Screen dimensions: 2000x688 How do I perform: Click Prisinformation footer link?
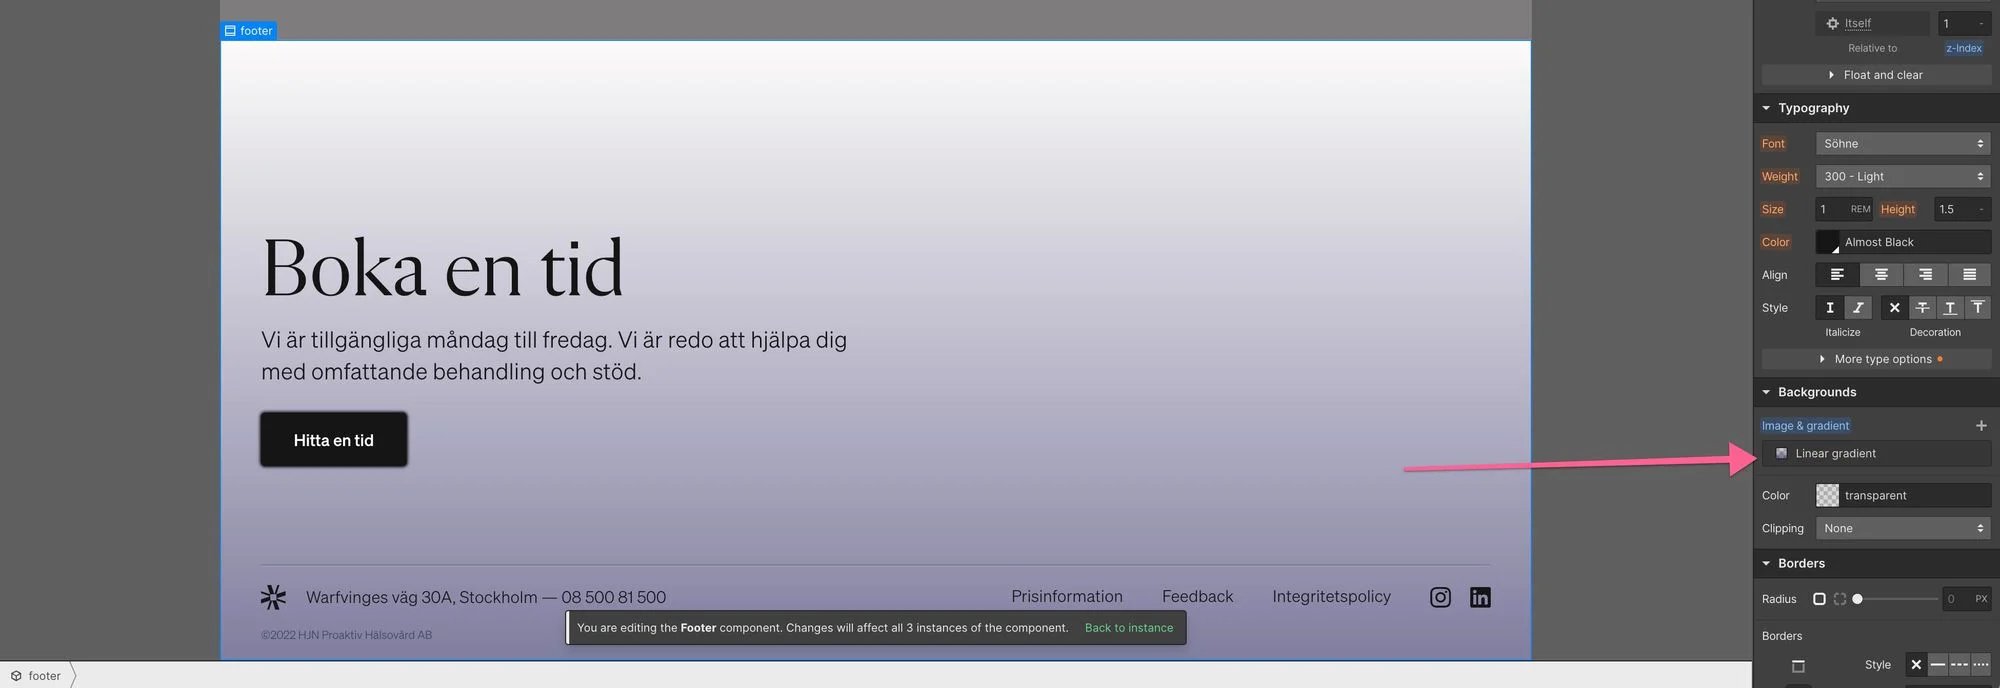pos(1067,597)
